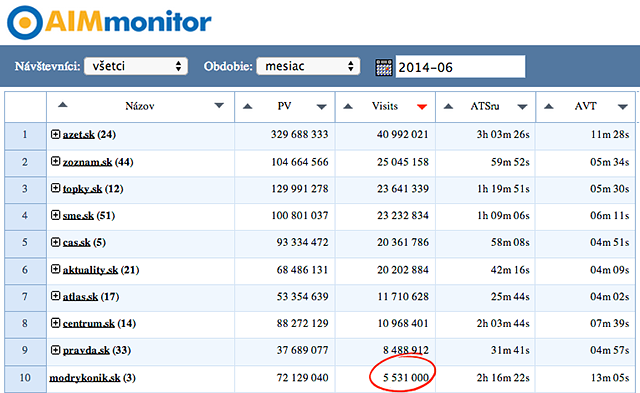The width and height of the screenshot is (640, 393).
Task: Click red Visits descending sort arrow
Action: 422,107
